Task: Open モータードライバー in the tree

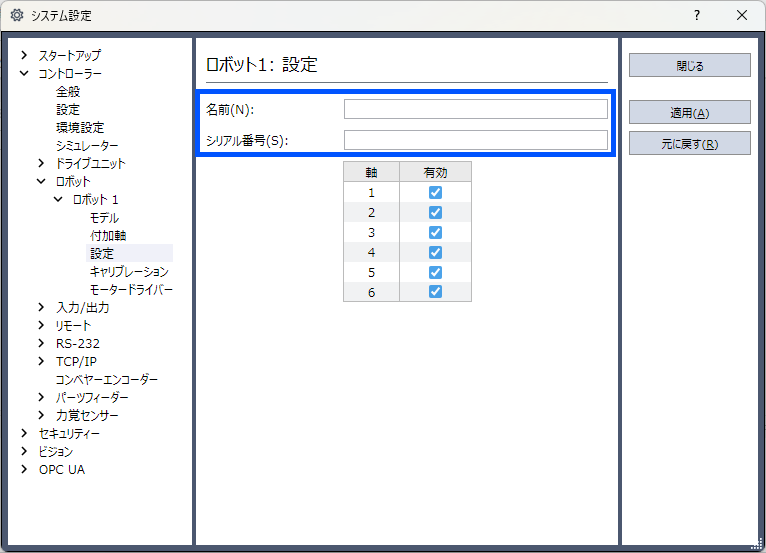Action: (x=131, y=290)
